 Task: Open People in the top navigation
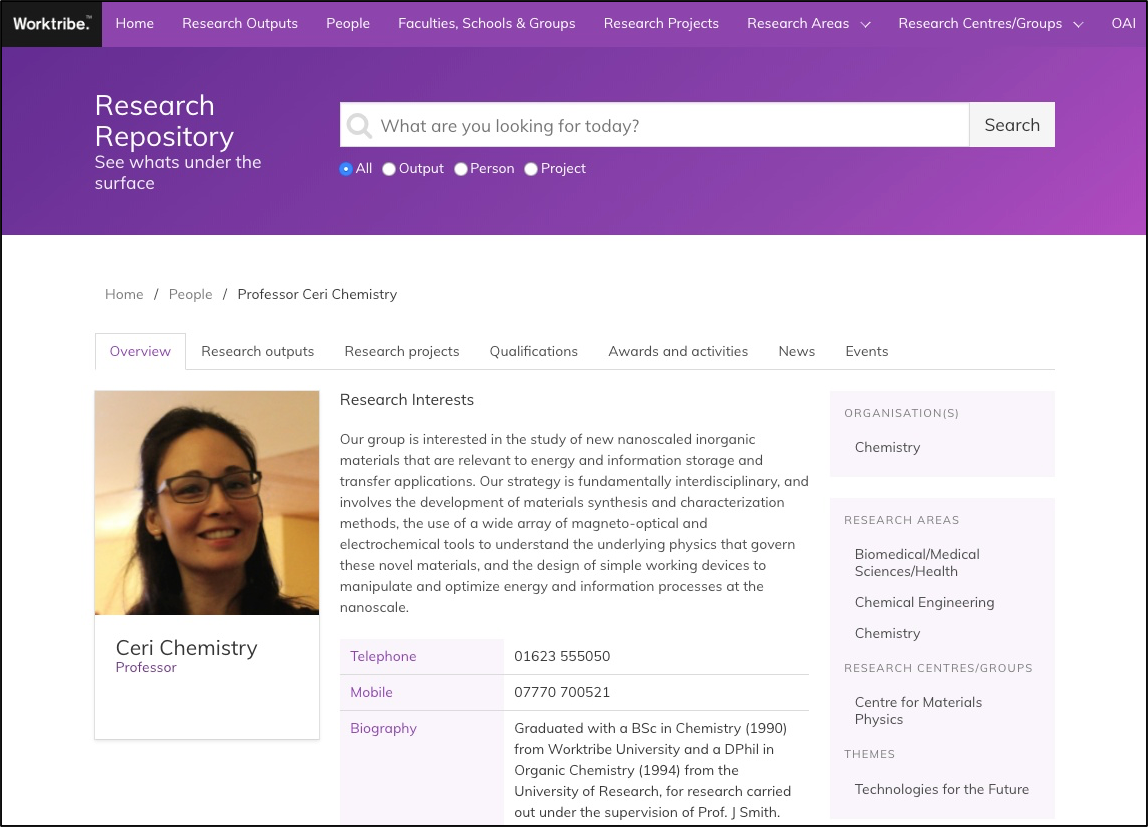[x=348, y=23]
